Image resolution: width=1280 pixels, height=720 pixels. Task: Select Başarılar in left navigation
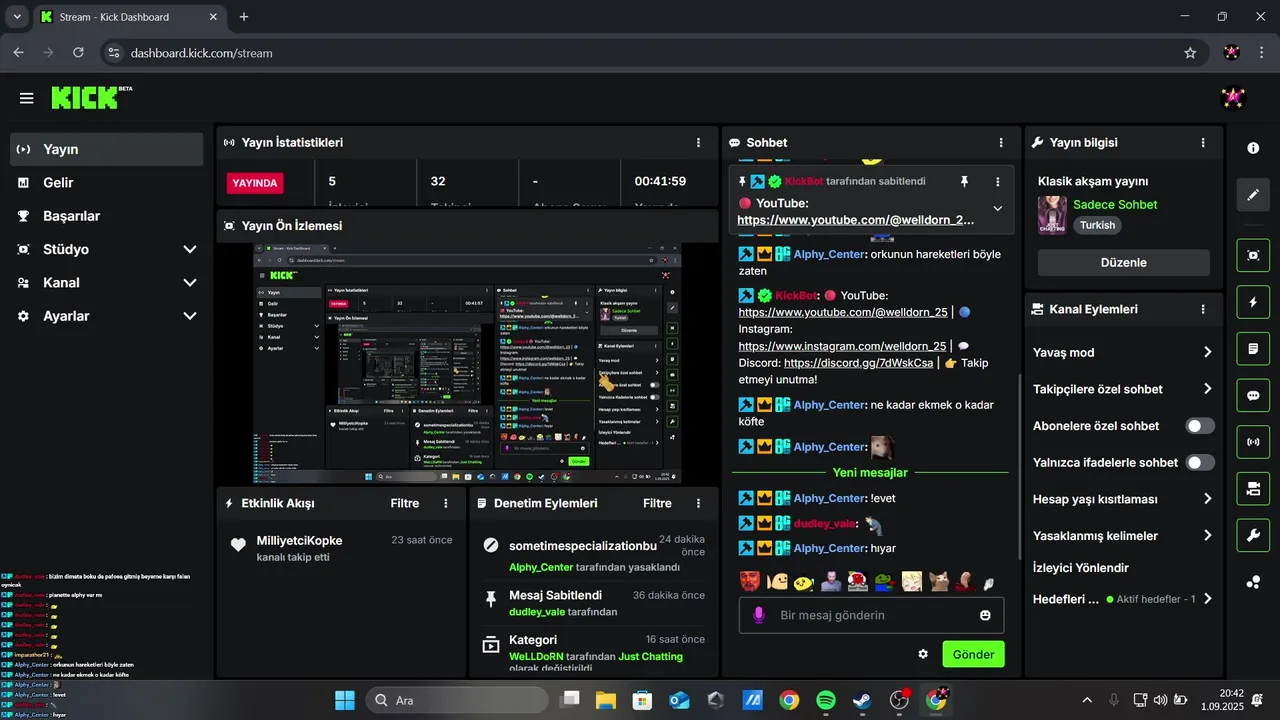[108, 216]
